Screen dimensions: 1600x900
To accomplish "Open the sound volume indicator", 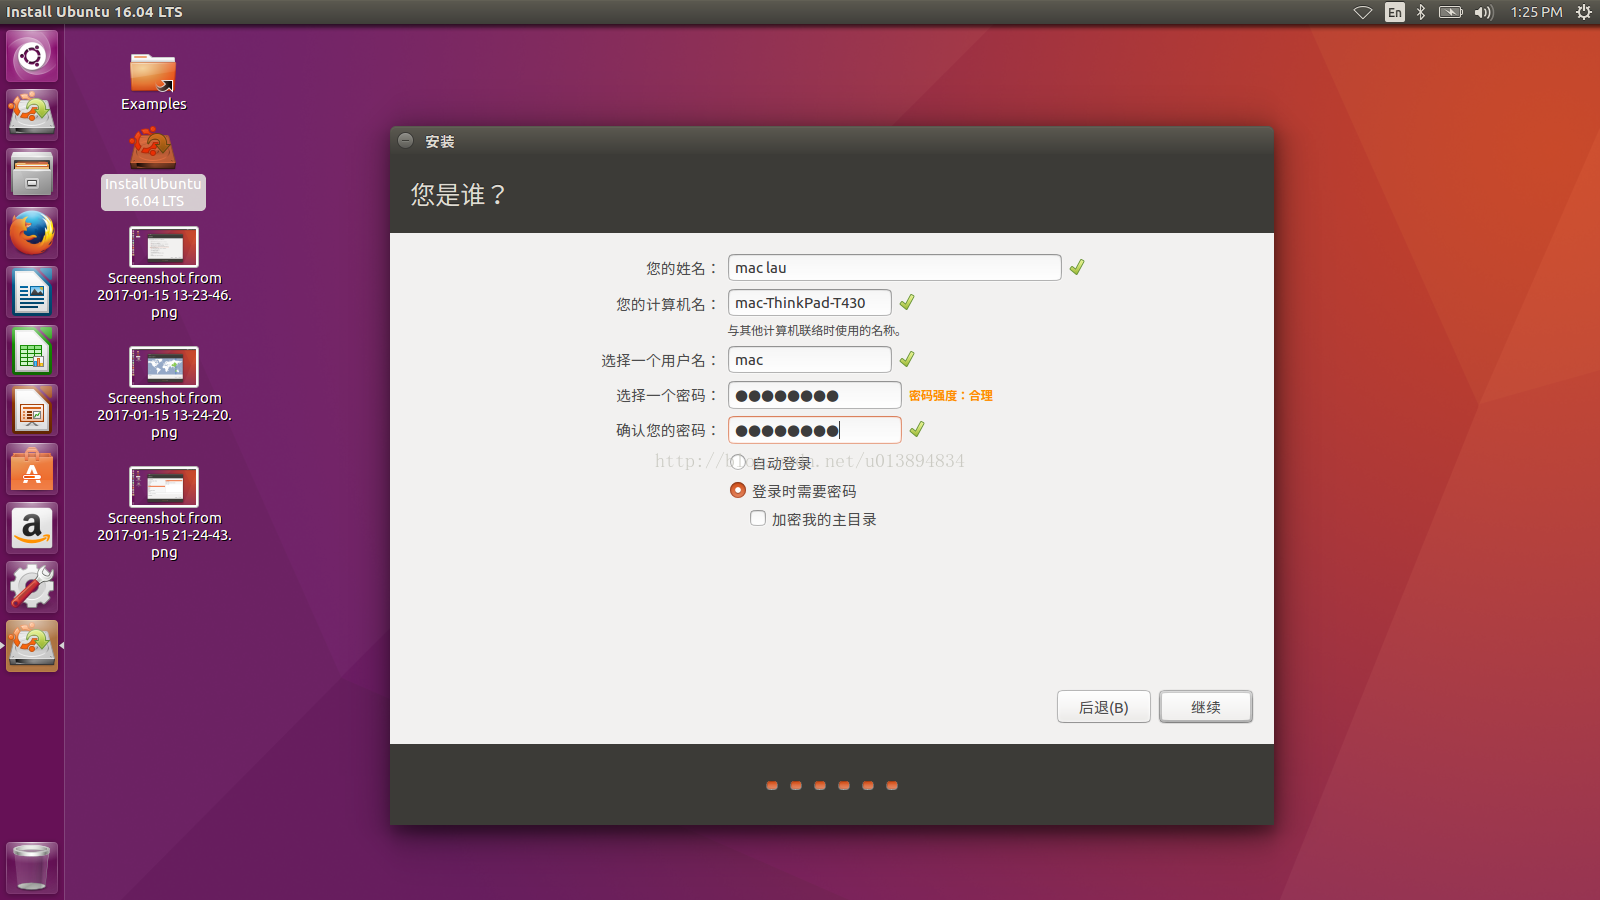I will (x=1483, y=12).
